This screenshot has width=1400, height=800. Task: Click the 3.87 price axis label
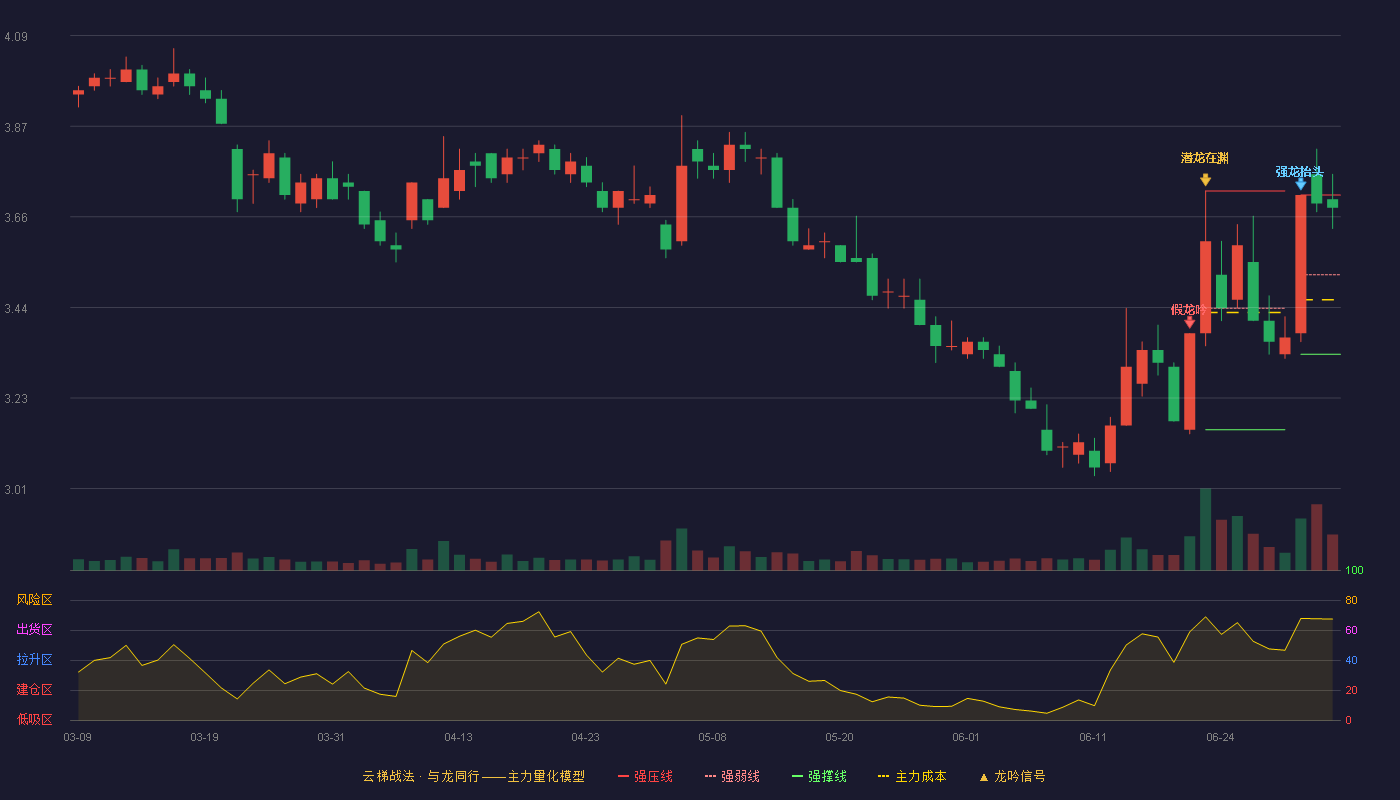(x=16, y=128)
